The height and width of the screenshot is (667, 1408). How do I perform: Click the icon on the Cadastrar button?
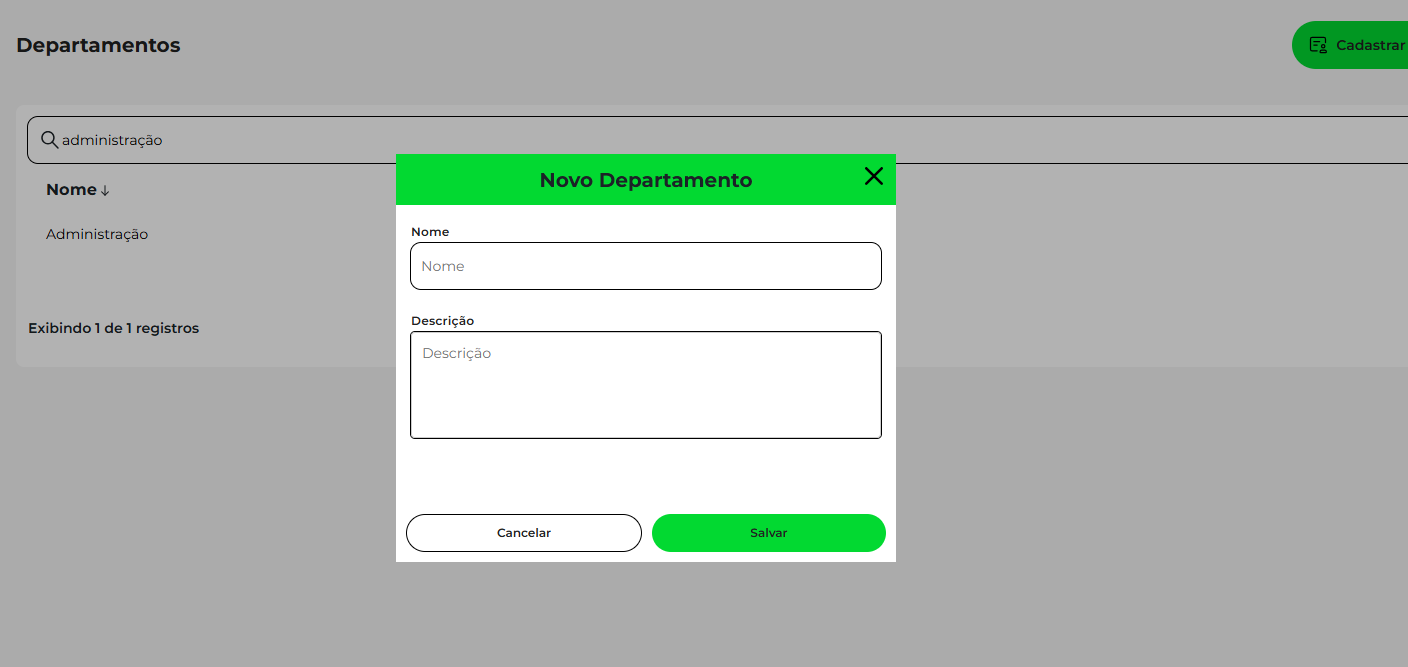point(1318,45)
